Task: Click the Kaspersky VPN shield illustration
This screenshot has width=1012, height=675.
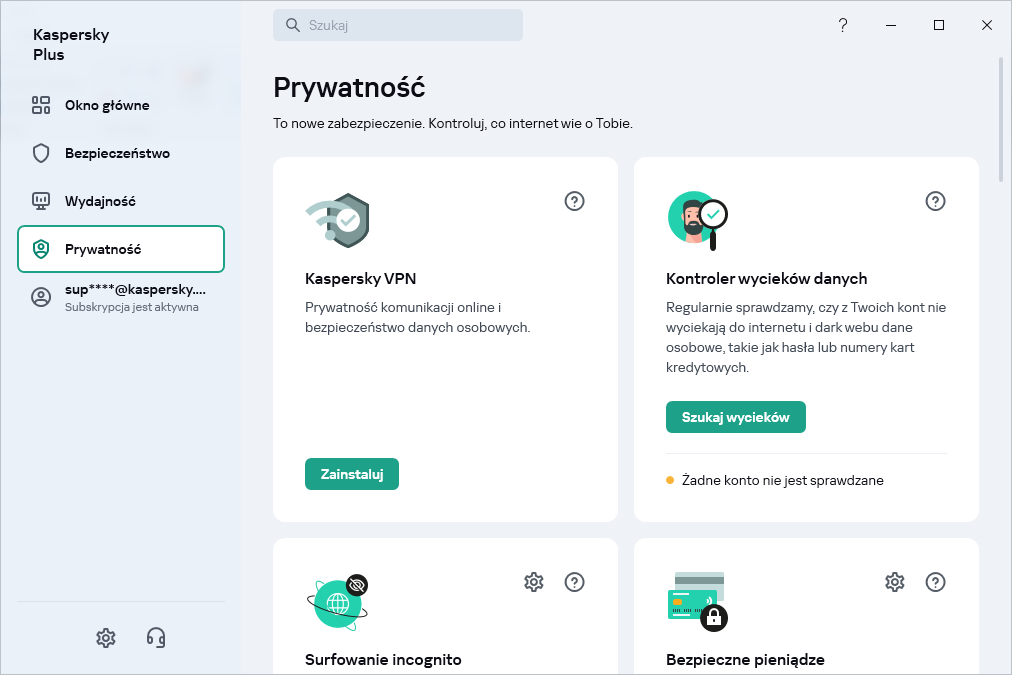Action: point(338,221)
